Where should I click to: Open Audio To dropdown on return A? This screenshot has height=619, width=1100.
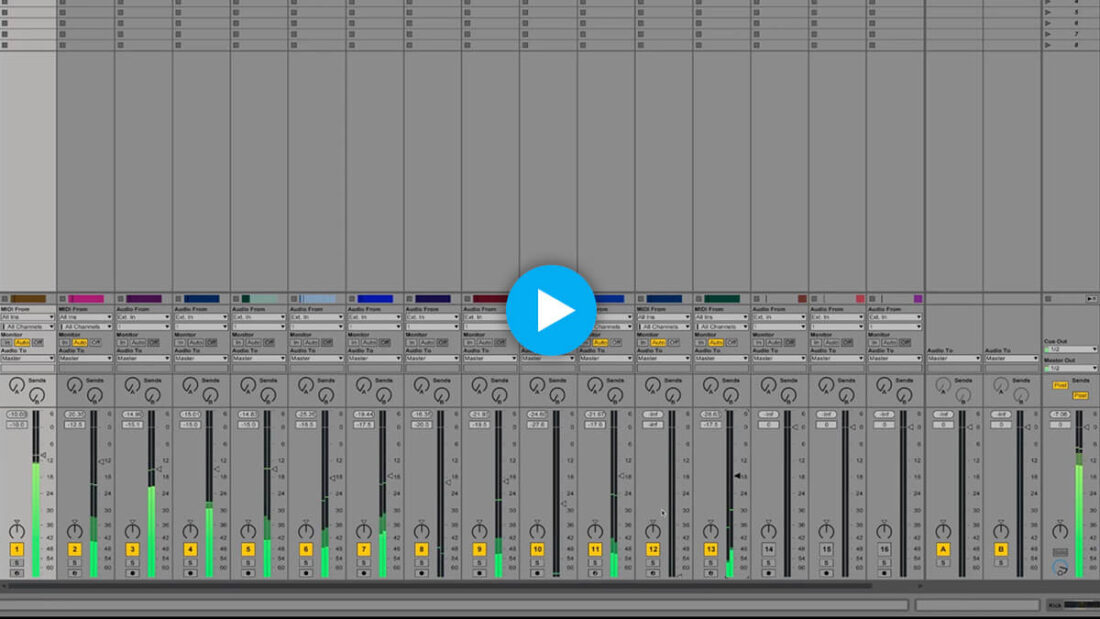coord(953,359)
